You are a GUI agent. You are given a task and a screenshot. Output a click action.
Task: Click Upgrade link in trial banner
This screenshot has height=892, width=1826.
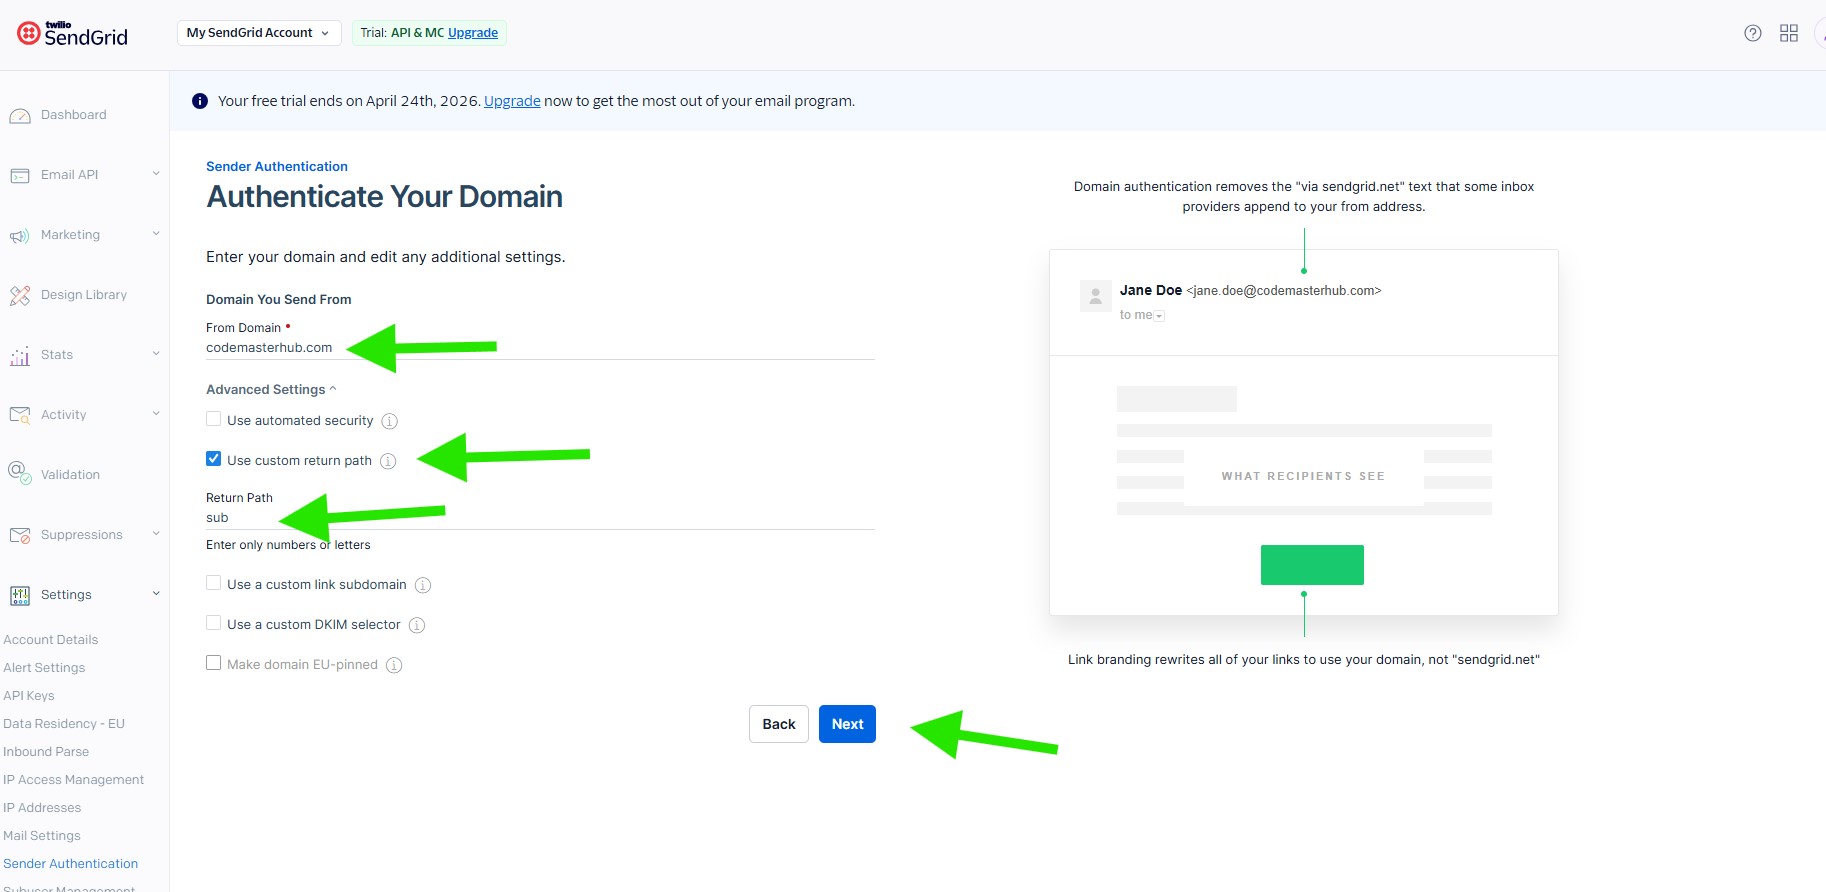coord(512,101)
